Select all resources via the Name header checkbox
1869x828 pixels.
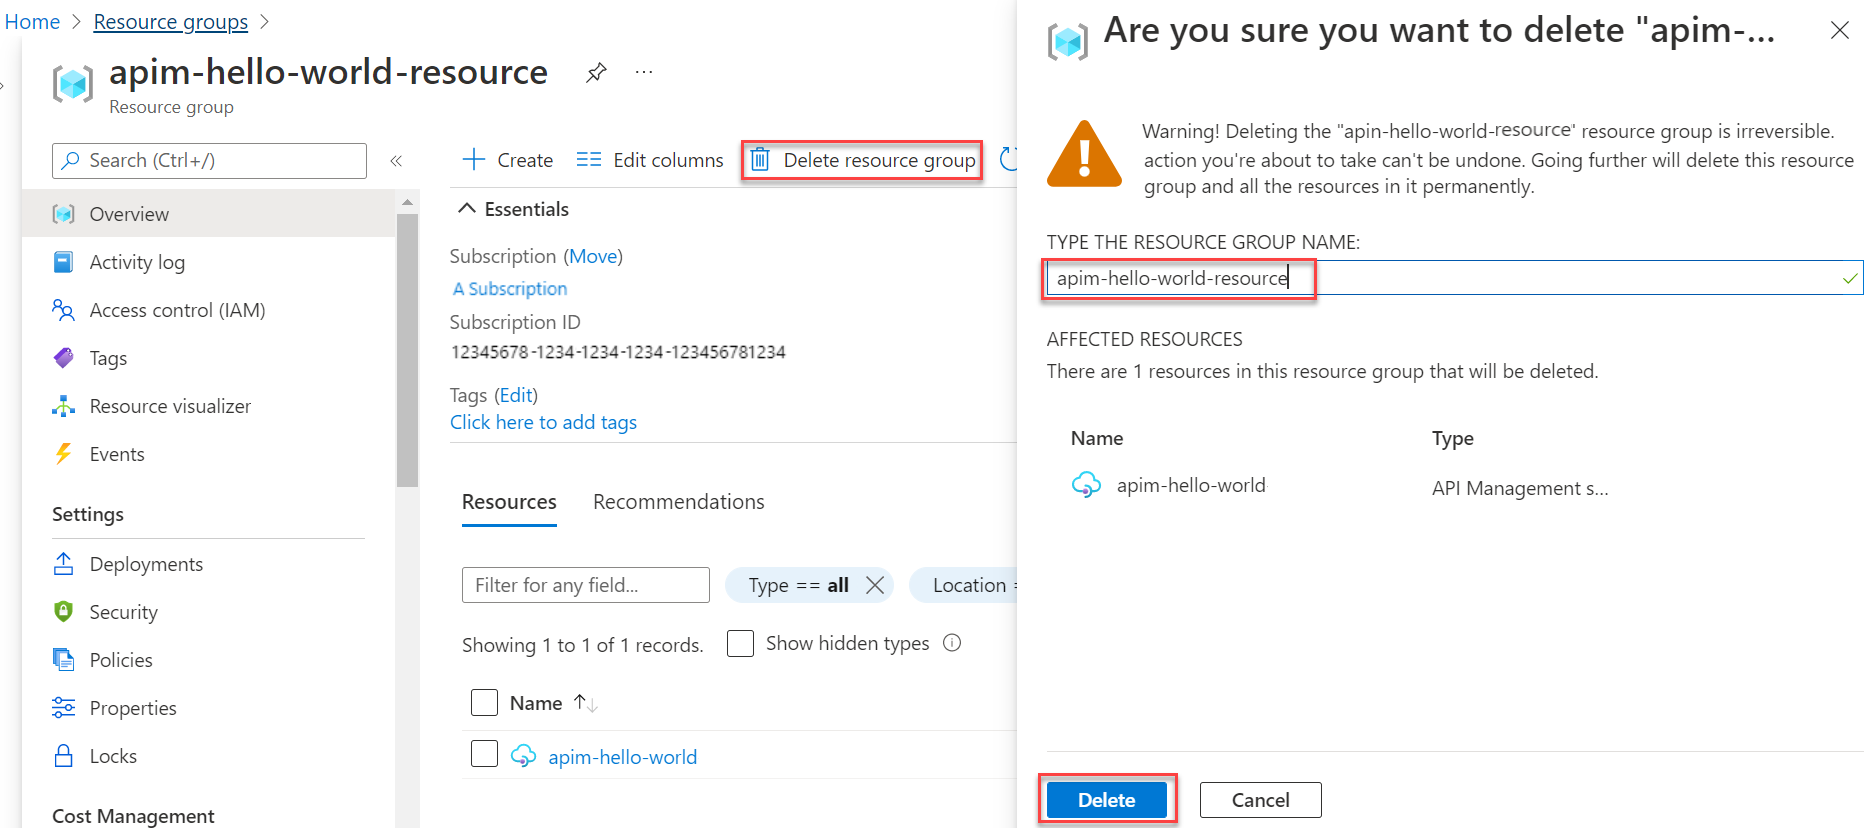[484, 702]
